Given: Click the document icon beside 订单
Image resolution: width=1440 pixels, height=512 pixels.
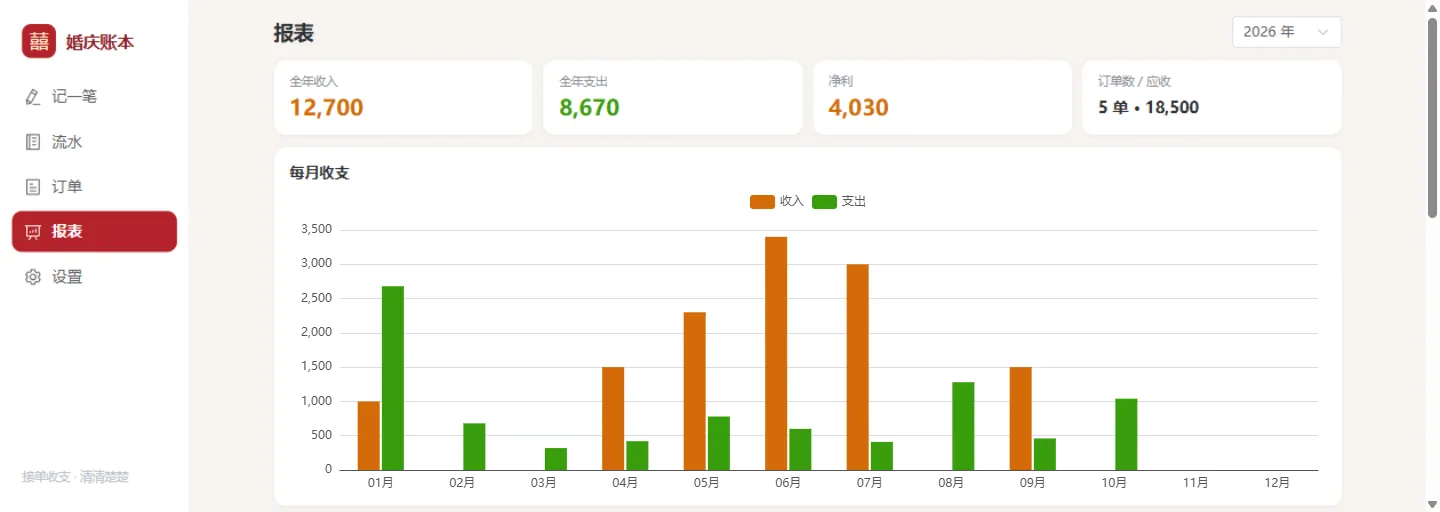Looking at the screenshot, I should (x=33, y=187).
